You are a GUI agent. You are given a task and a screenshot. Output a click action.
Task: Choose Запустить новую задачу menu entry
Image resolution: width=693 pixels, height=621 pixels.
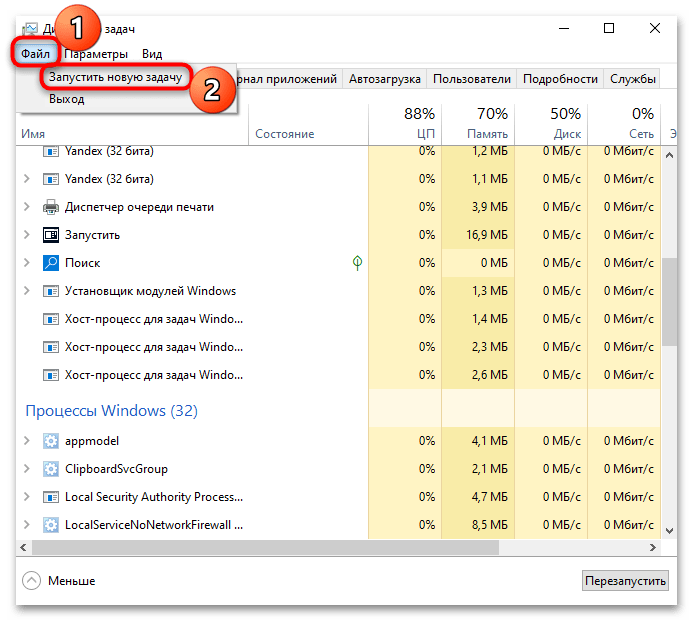(x=115, y=77)
